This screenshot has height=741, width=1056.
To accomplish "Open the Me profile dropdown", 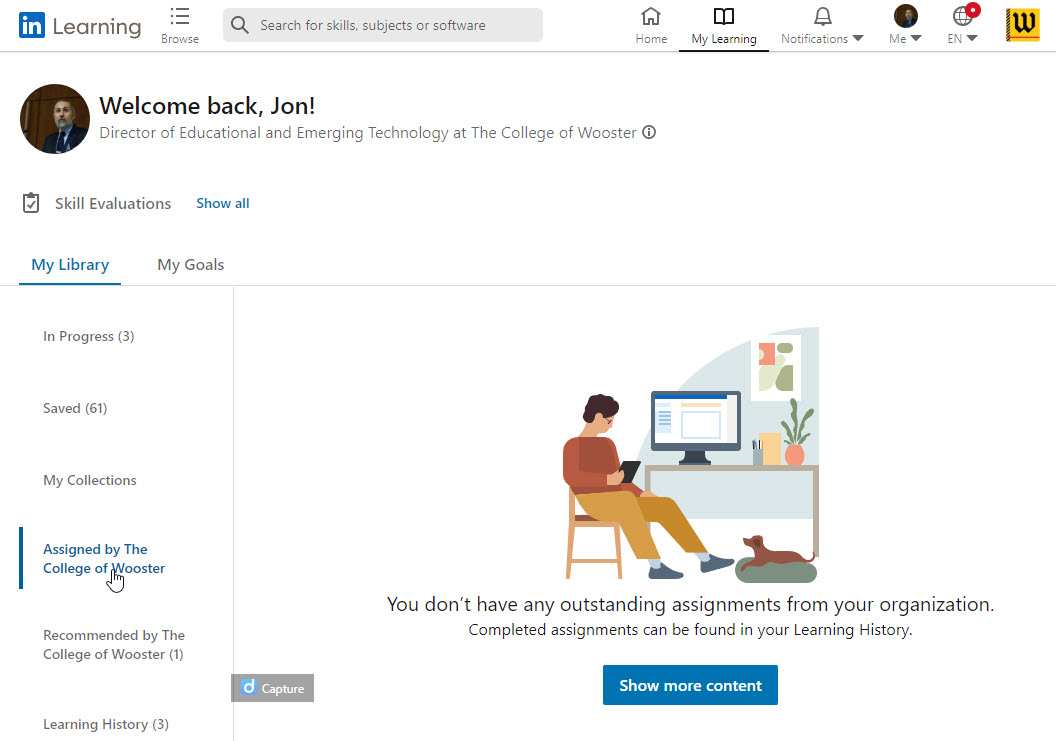I will [x=905, y=24].
